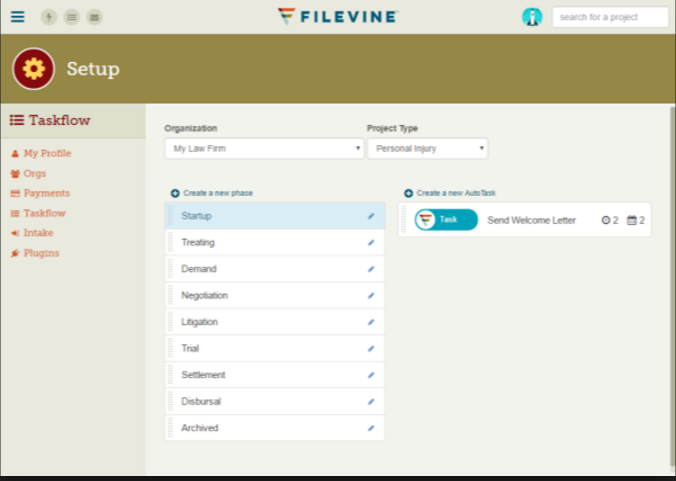
Task: Edit the Archived phase with pencil icon
Action: [371, 428]
